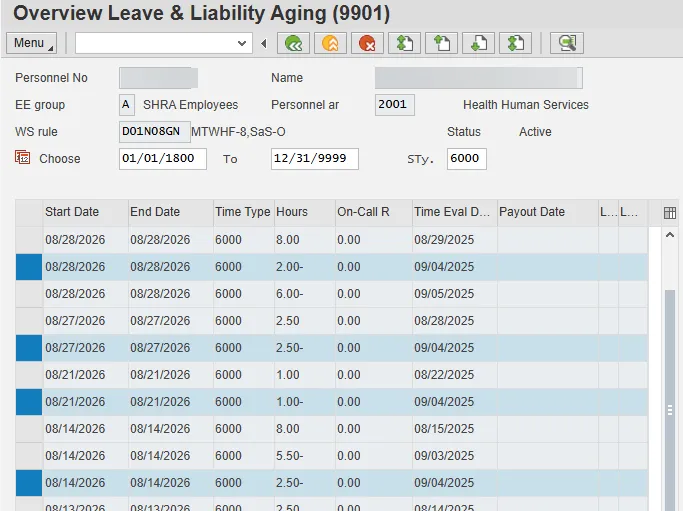Open table column settings icon

point(670,212)
